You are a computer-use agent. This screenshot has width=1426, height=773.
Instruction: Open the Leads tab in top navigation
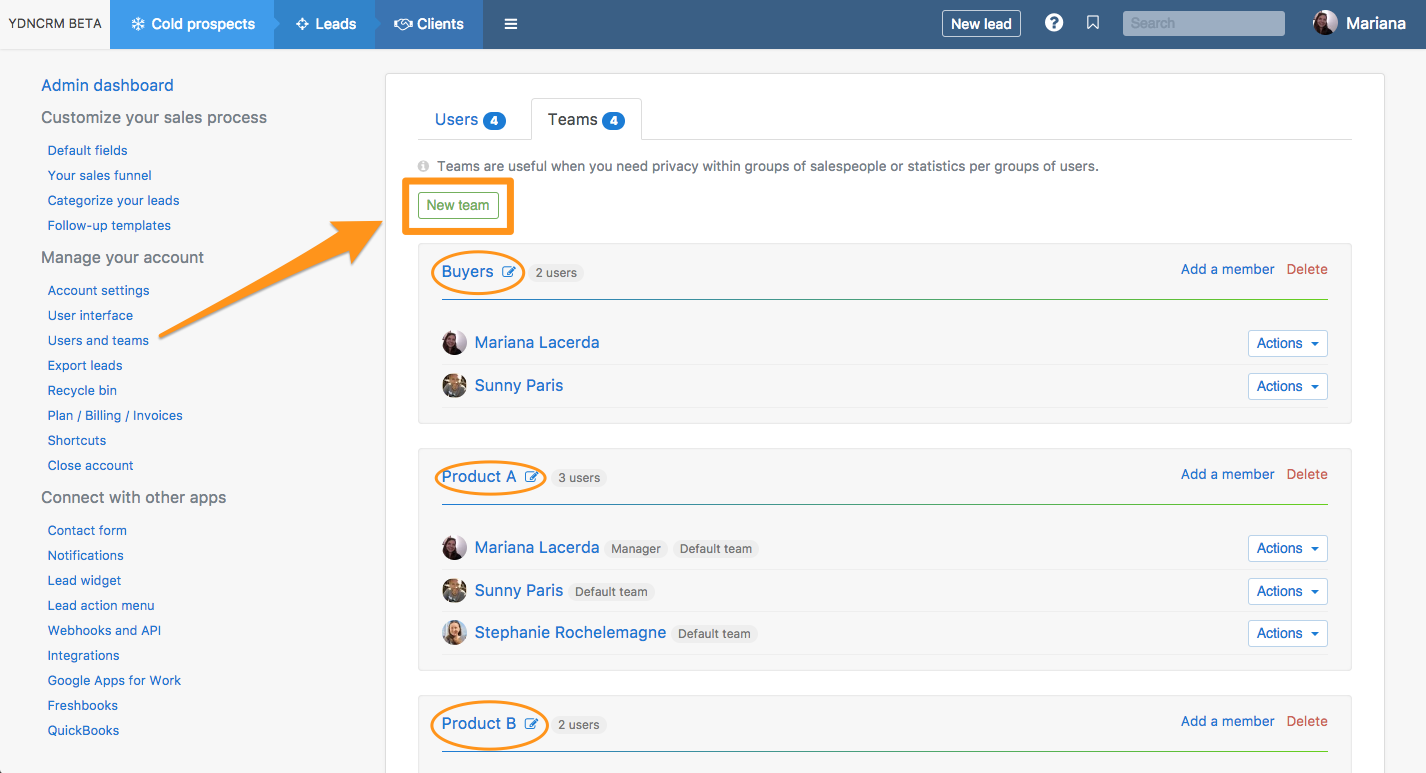click(x=326, y=24)
